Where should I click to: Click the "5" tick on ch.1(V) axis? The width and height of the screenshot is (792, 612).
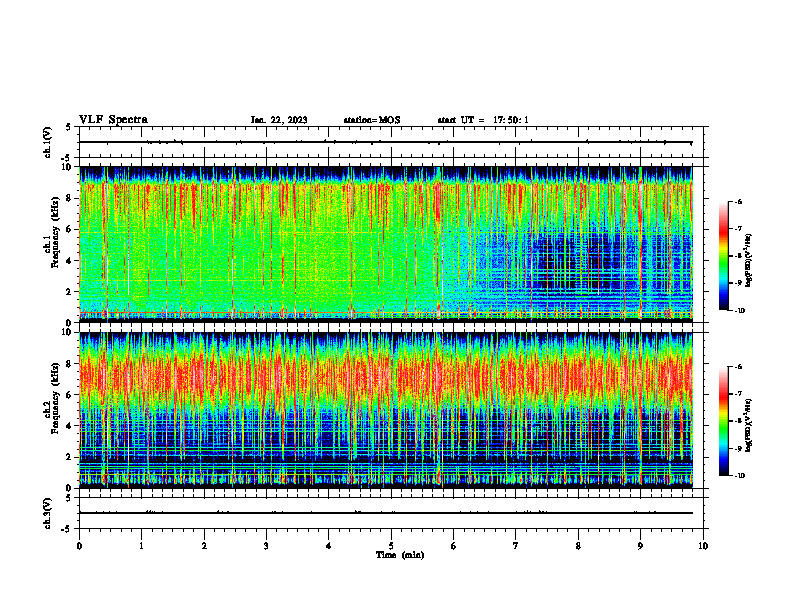(70, 127)
